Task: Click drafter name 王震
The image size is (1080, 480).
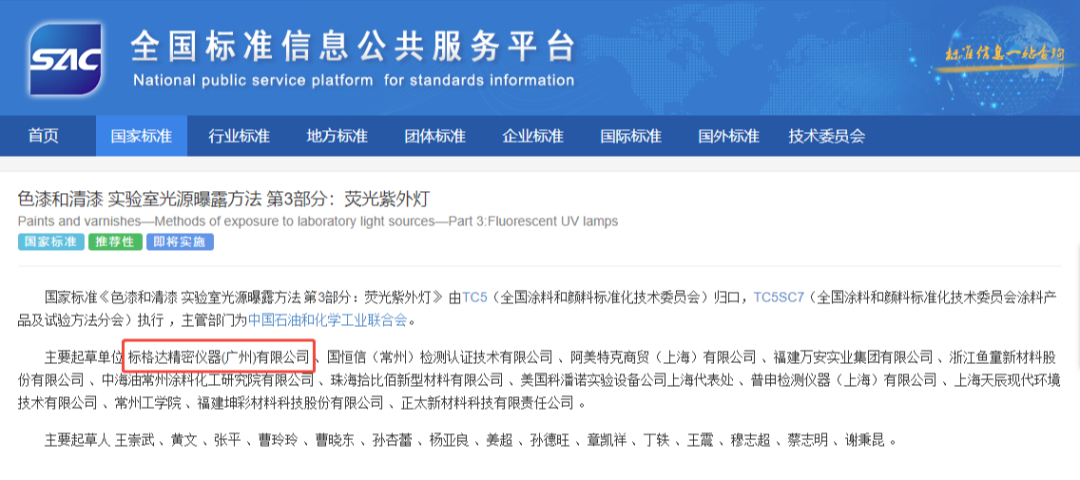Action: point(700,440)
